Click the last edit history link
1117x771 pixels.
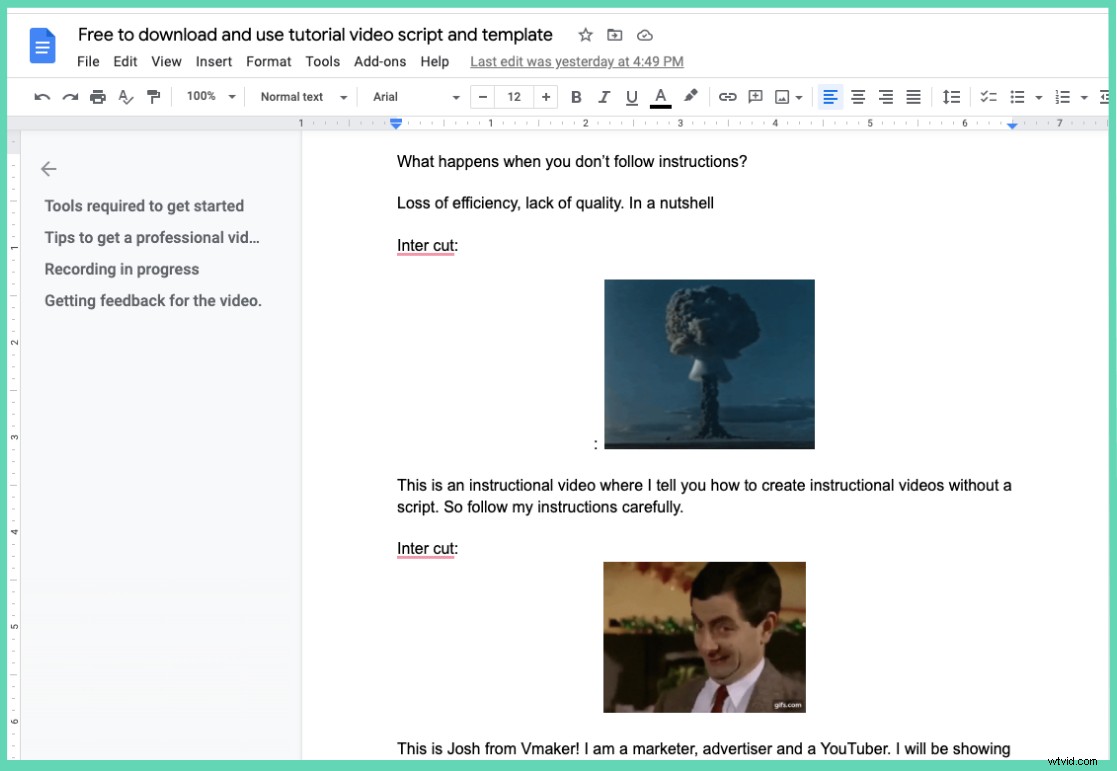[576, 61]
